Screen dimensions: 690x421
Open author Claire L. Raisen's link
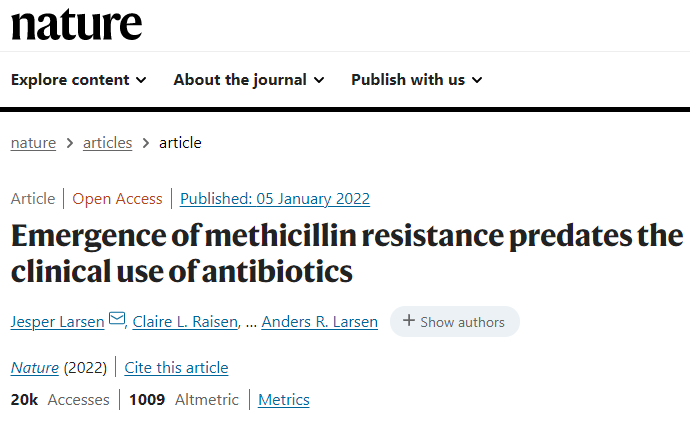point(185,322)
